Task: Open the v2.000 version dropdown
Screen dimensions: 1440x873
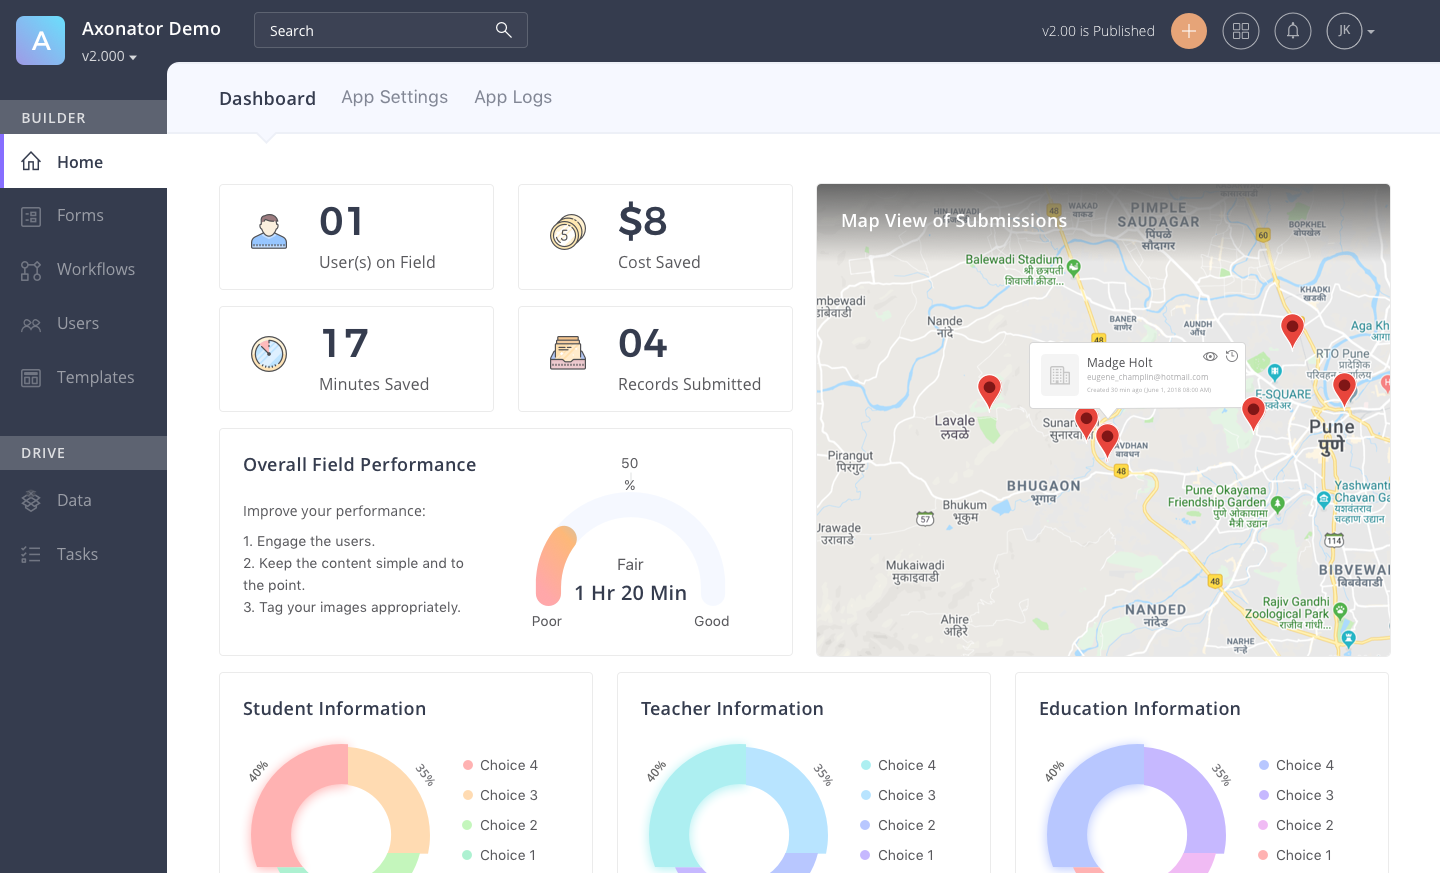Action: pyautogui.click(x=109, y=57)
